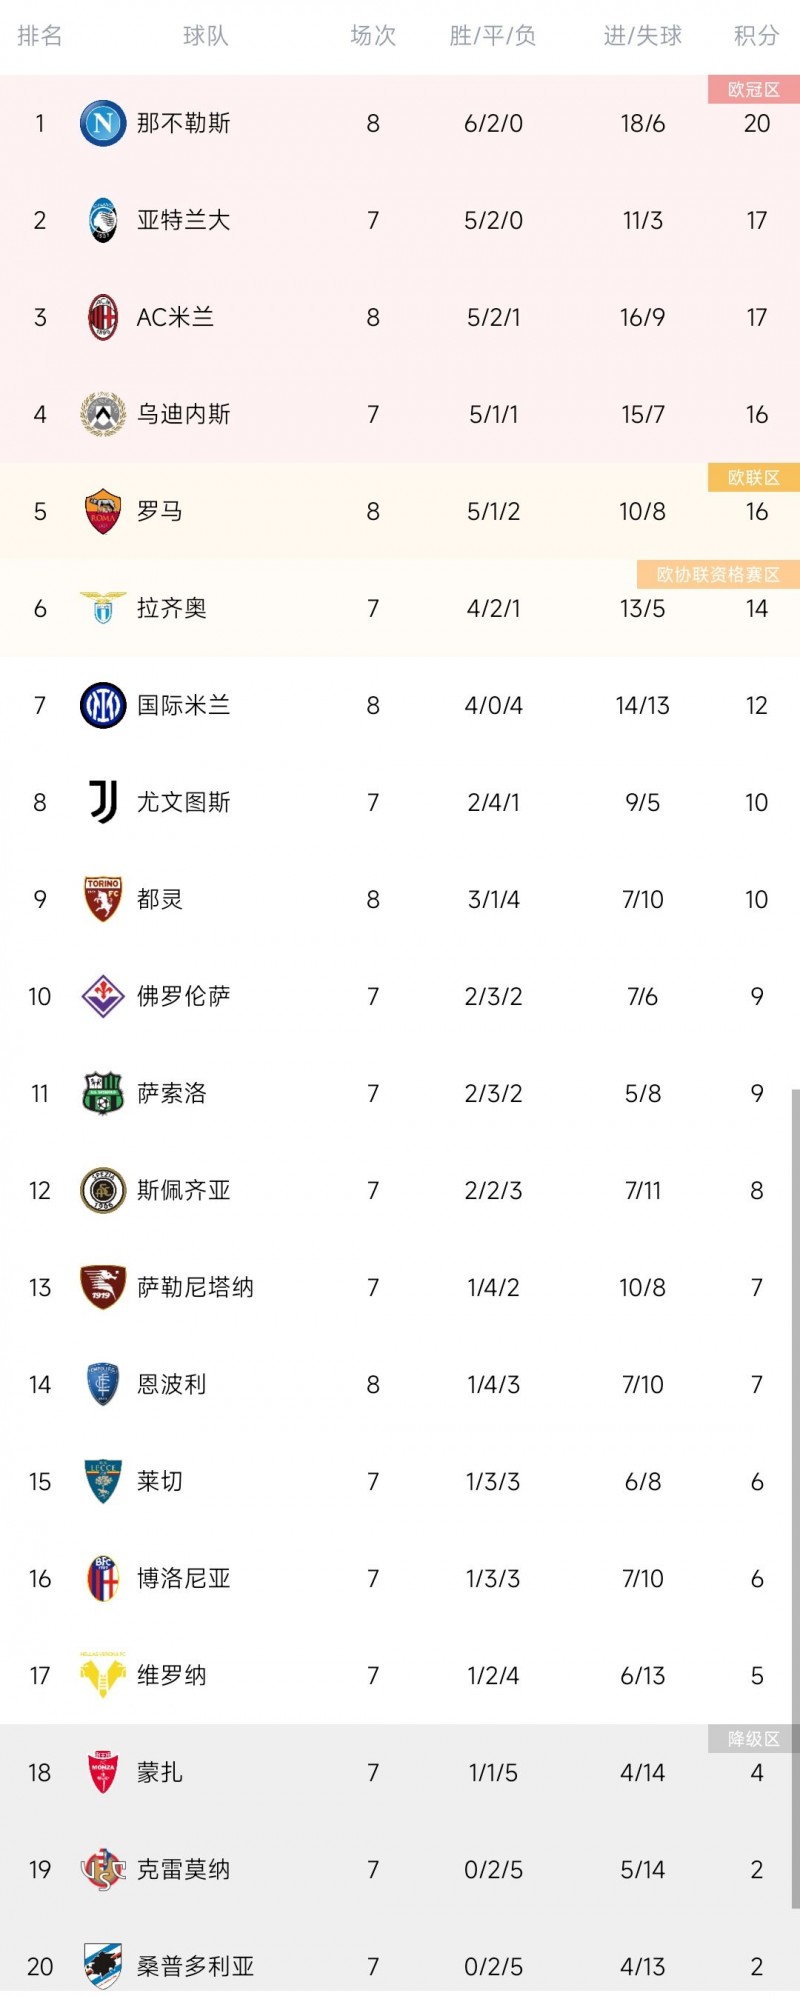Viewport: 800px width, 1996px height.
Task: Tap the 欧冠区 zone label
Action: pos(754,89)
